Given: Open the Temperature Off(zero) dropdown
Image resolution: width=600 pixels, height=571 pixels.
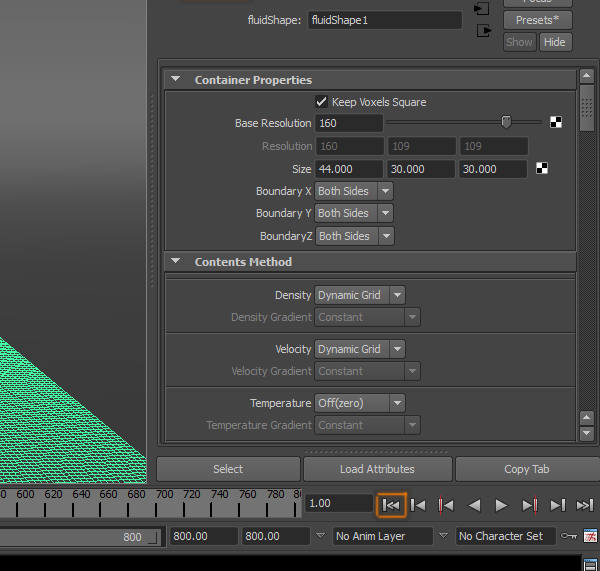Looking at the screenshot, I should (360, 403).
